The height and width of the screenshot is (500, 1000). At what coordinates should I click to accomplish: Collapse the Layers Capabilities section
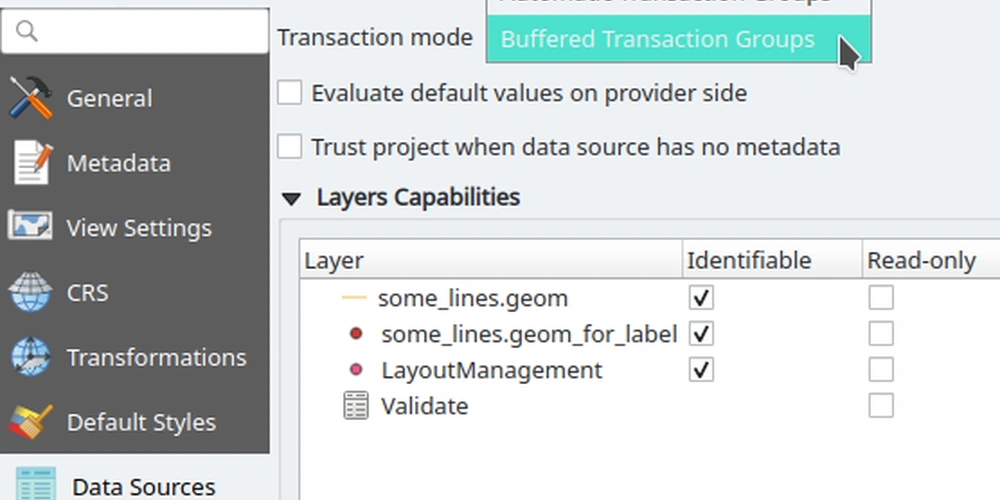tap(291, 198)
